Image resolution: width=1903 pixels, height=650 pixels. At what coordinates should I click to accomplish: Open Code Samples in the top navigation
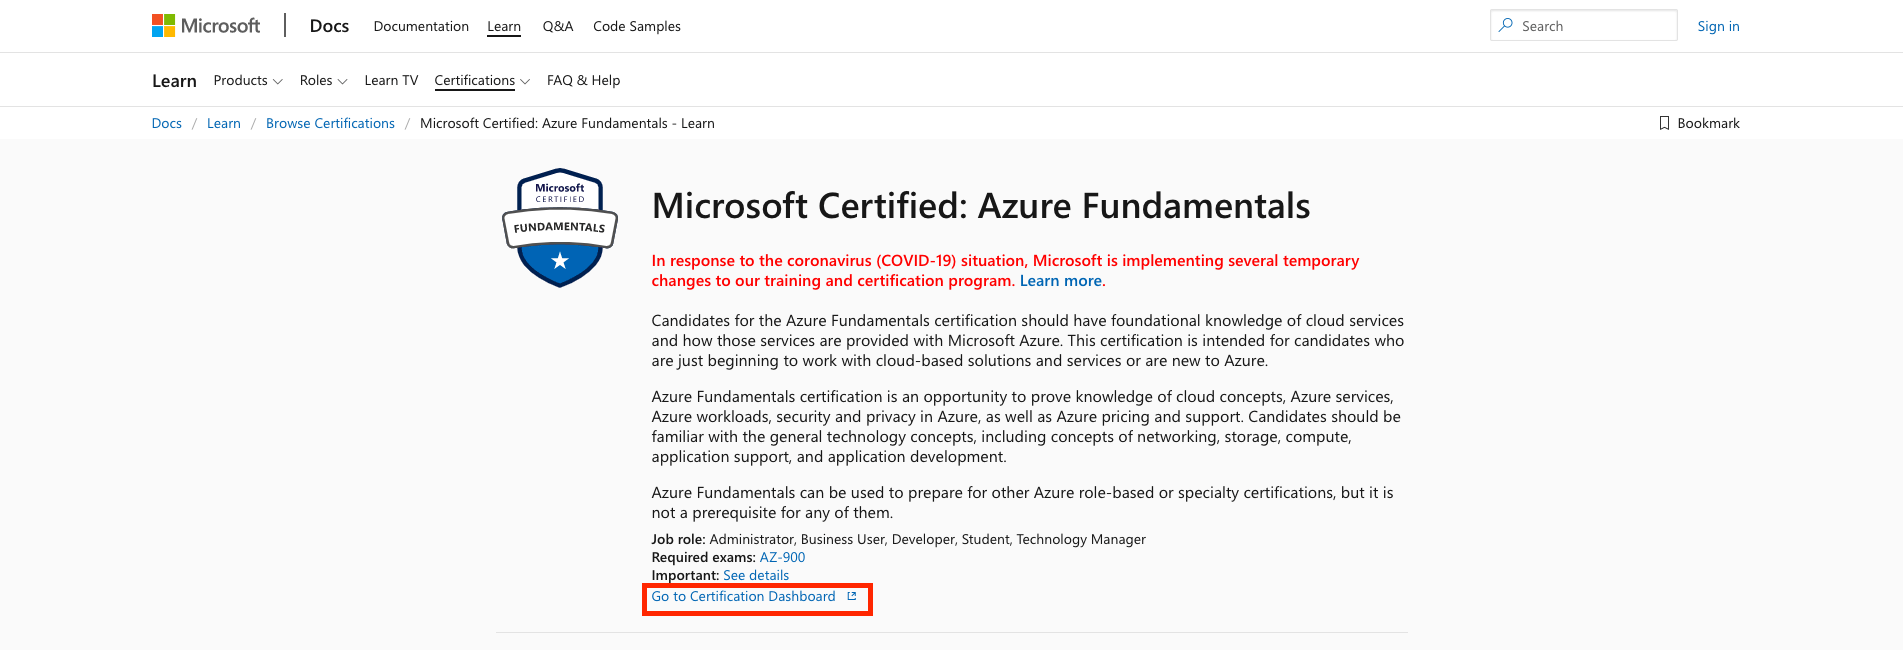click(x=637, y=26)
